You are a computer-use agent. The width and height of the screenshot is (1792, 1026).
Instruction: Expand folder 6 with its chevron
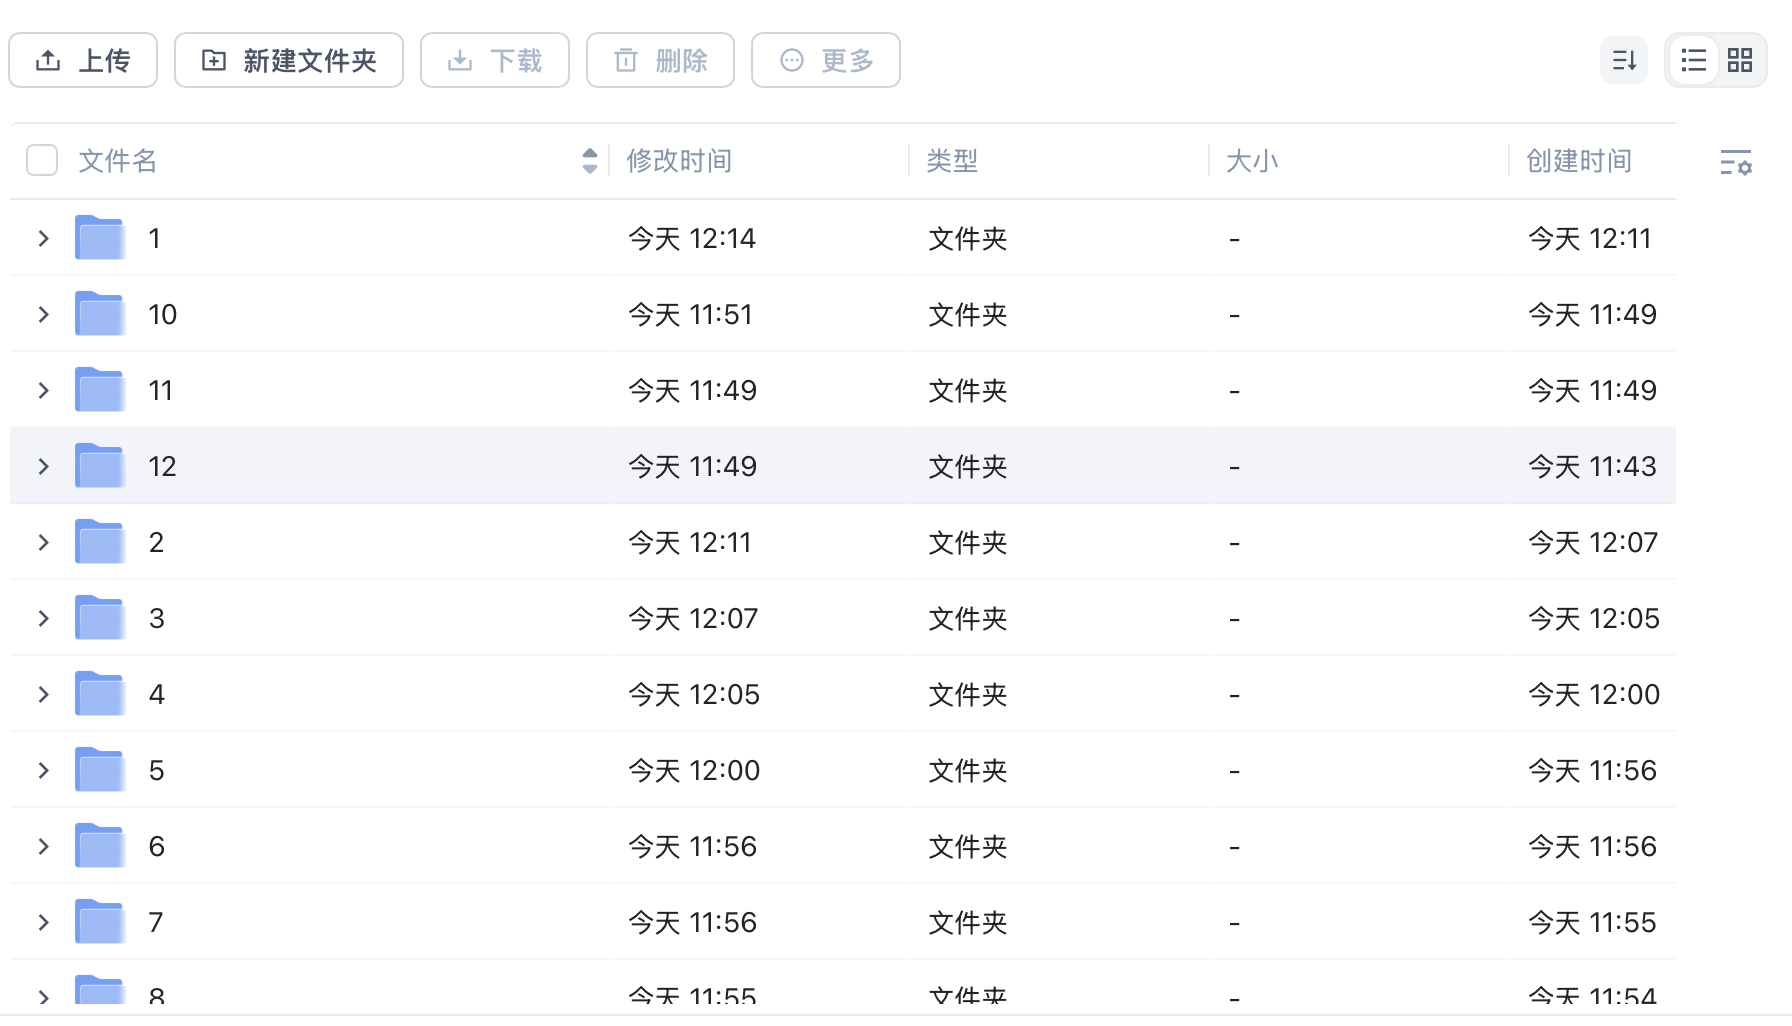pyautogui.click(x=43, y=846)
